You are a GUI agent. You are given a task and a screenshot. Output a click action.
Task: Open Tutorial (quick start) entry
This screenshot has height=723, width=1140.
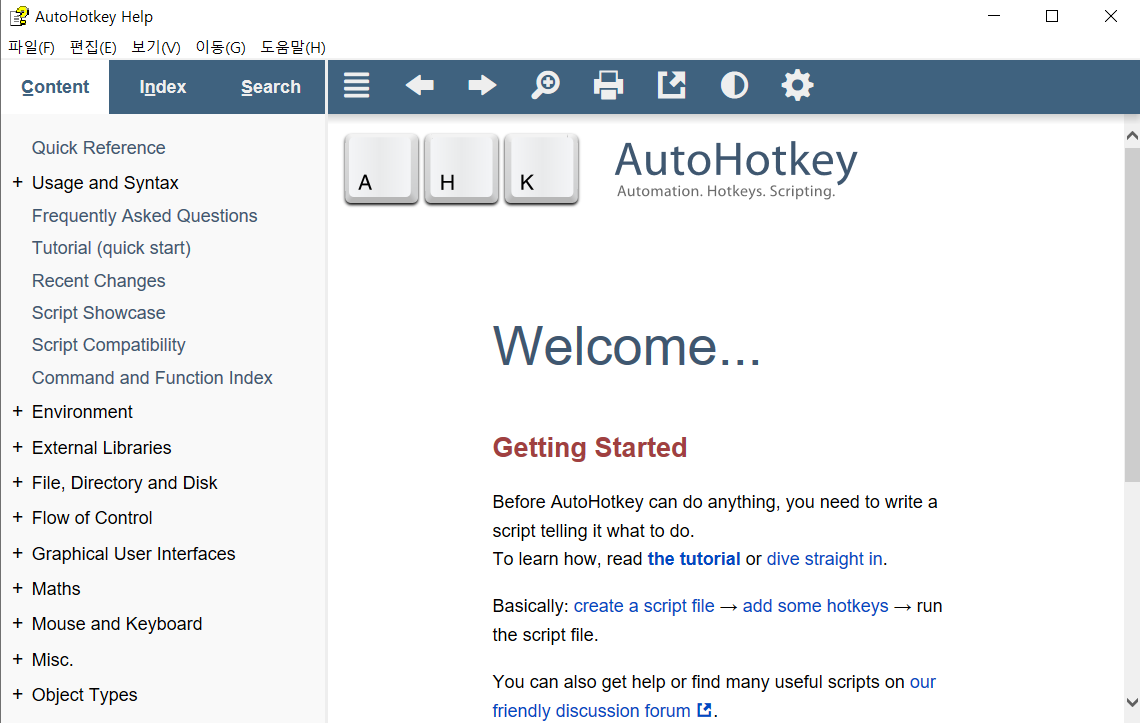[x=111, y=248]
